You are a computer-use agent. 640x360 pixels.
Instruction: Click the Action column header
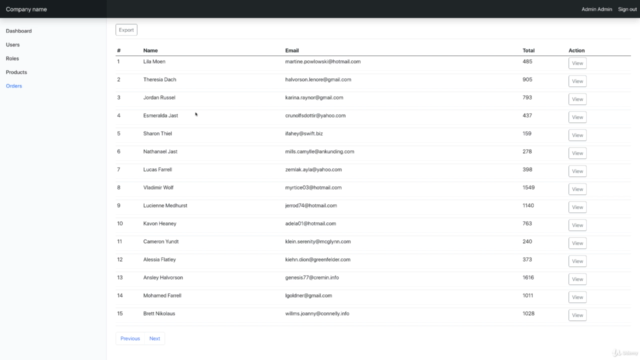(x=576, y=51)
